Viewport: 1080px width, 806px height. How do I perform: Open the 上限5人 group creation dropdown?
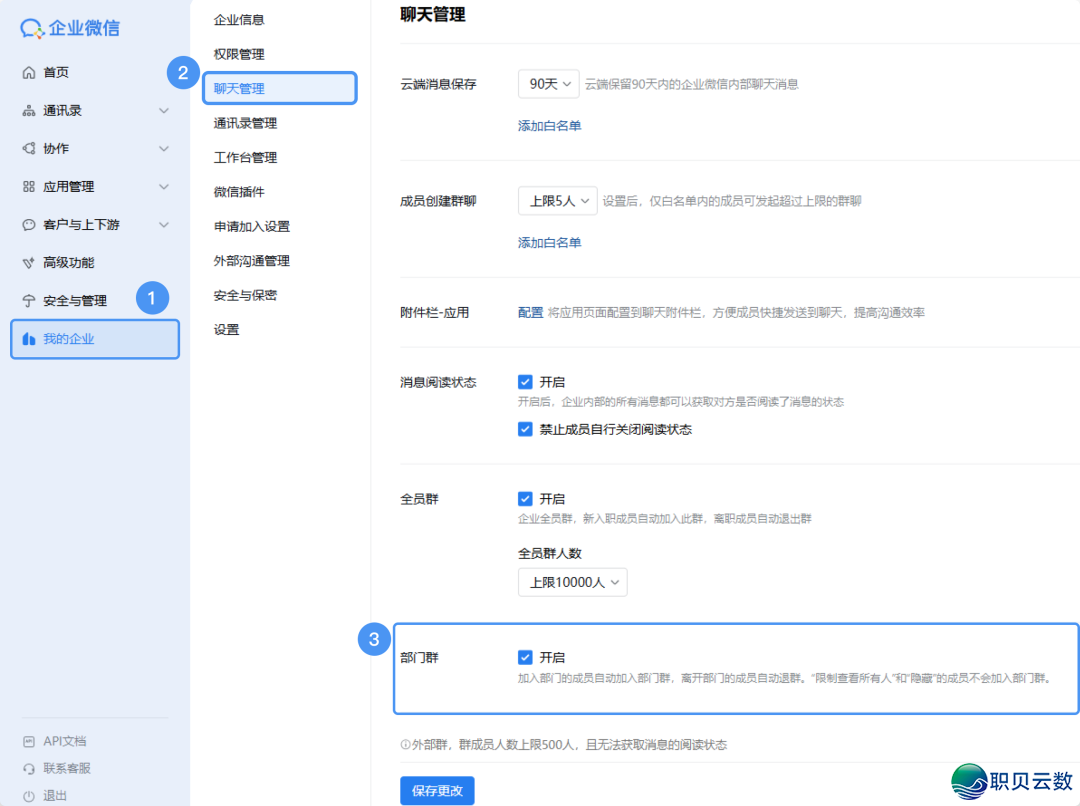pyautogui.click(x=557, y=201)
